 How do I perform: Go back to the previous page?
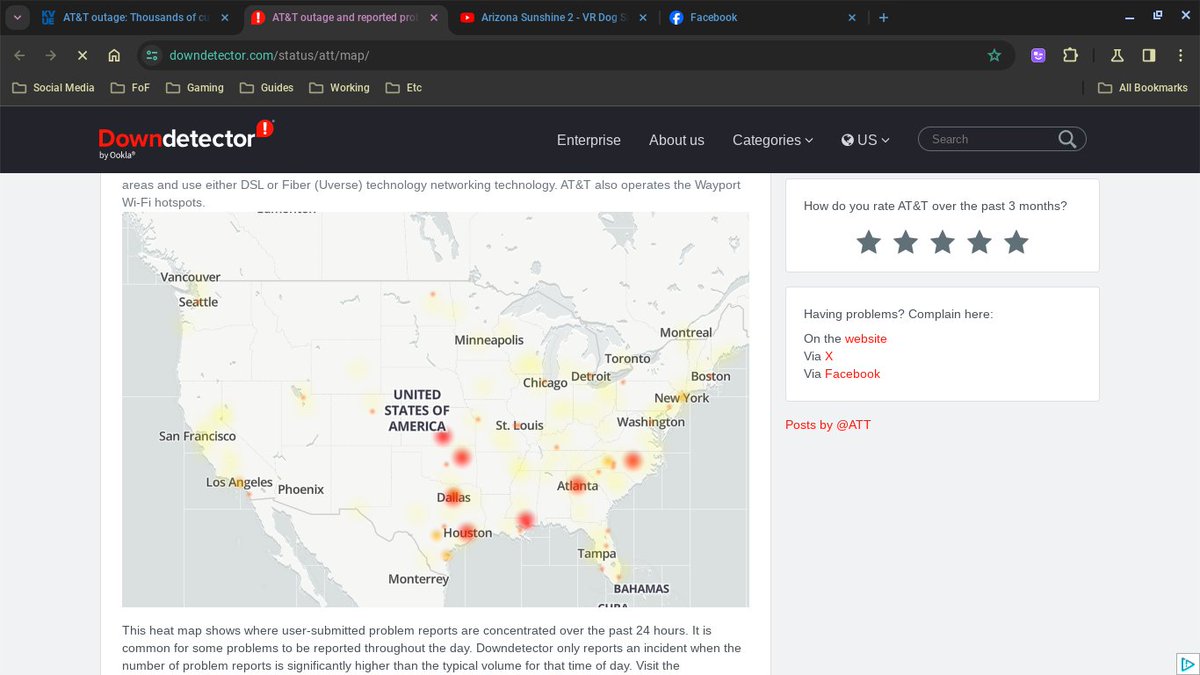19,55
